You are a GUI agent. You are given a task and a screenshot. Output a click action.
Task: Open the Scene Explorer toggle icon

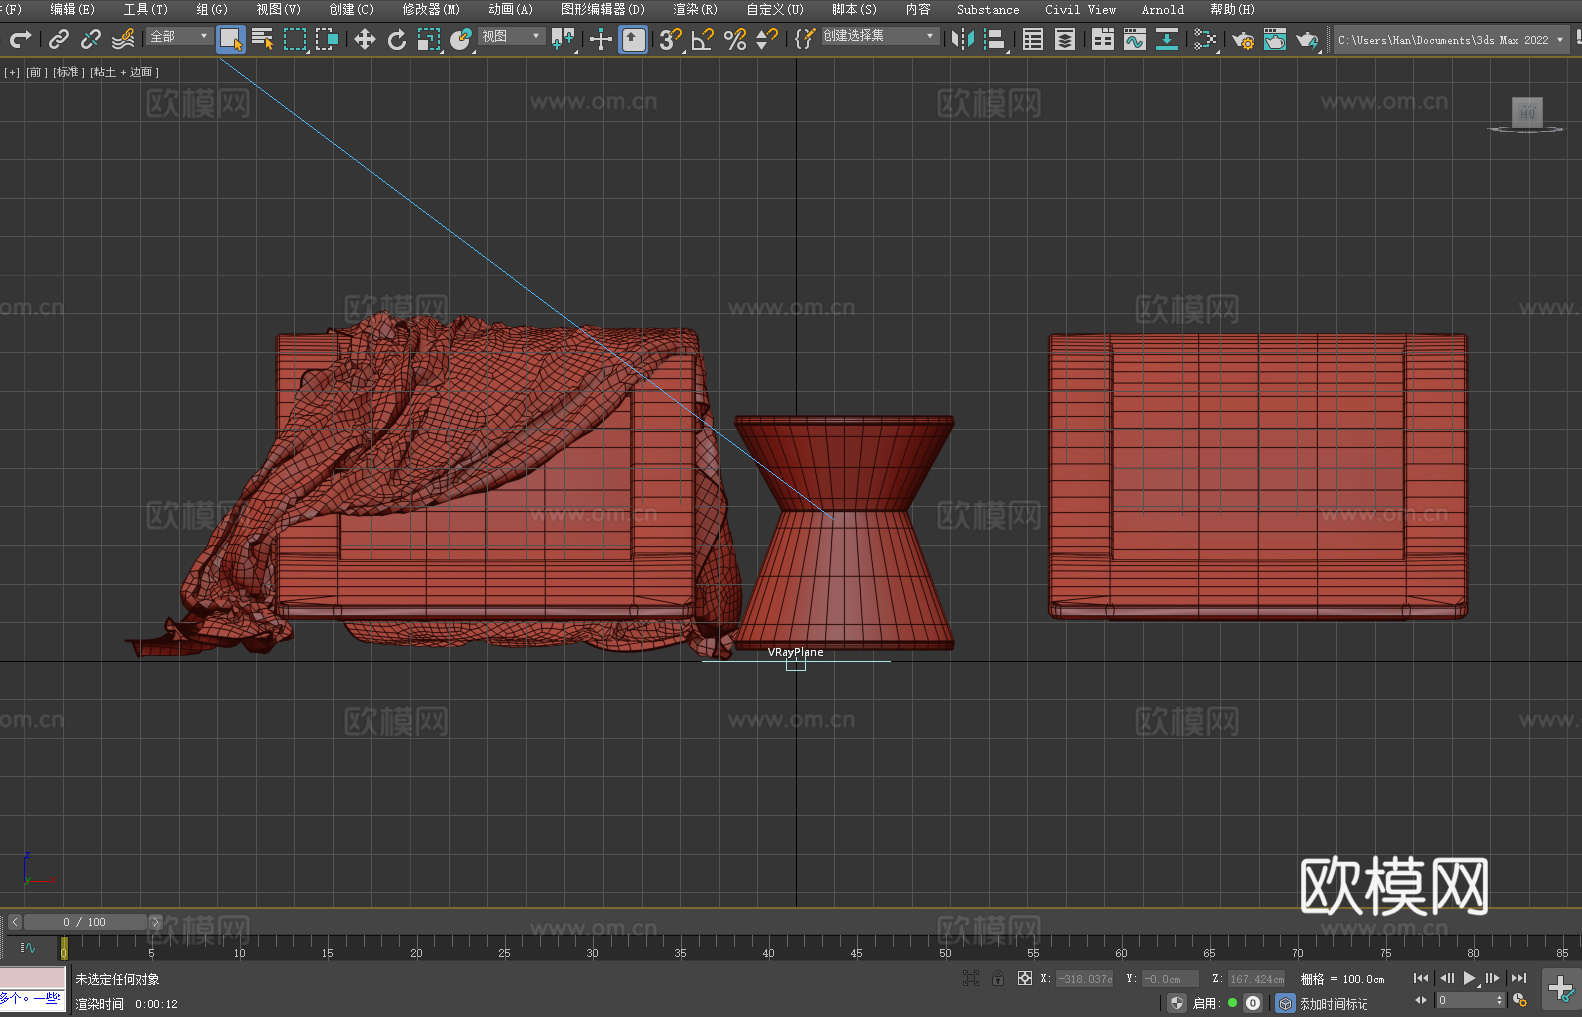(1033, 39)
